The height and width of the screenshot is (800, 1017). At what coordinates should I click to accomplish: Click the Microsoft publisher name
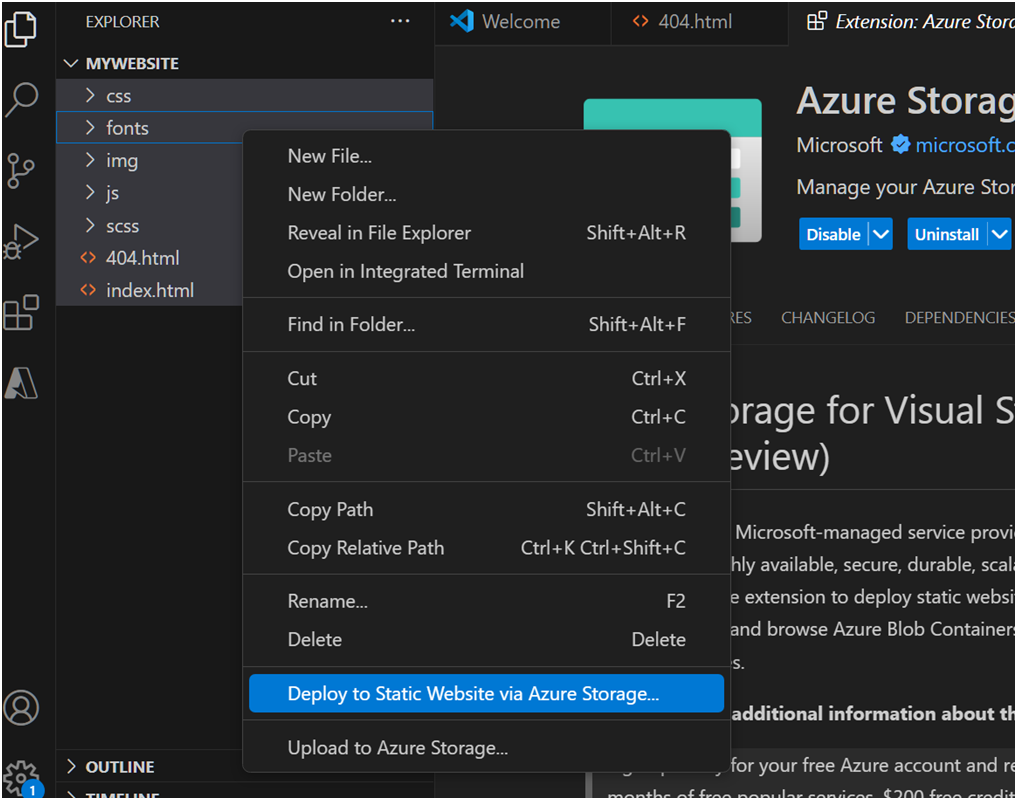coord(839,145)
